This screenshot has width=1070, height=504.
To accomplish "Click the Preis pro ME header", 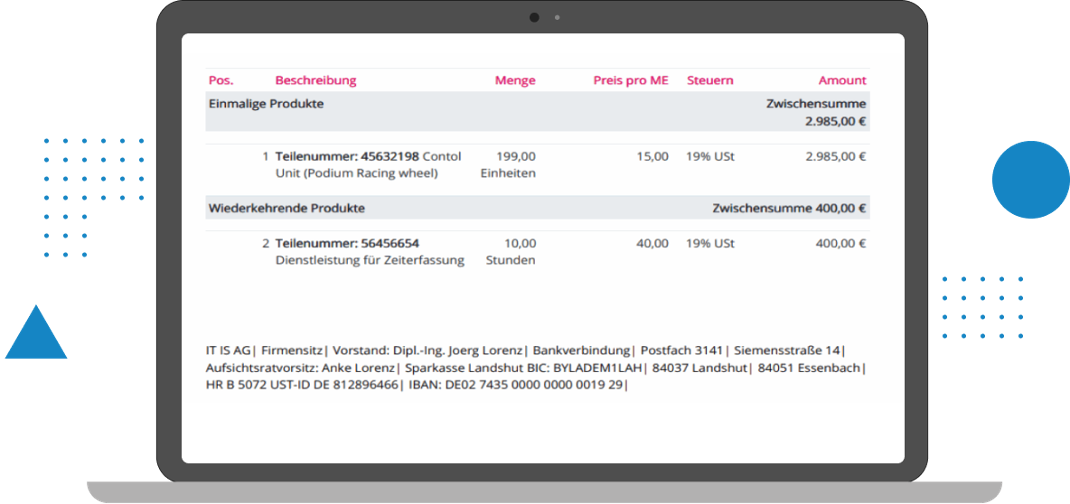I will (630, 80).
